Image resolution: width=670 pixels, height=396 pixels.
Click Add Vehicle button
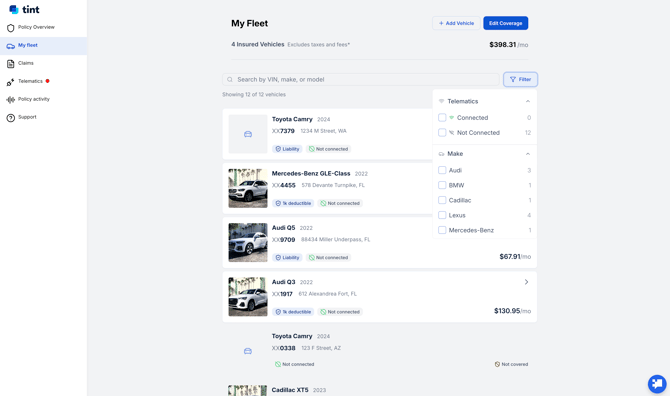[456, 23]
